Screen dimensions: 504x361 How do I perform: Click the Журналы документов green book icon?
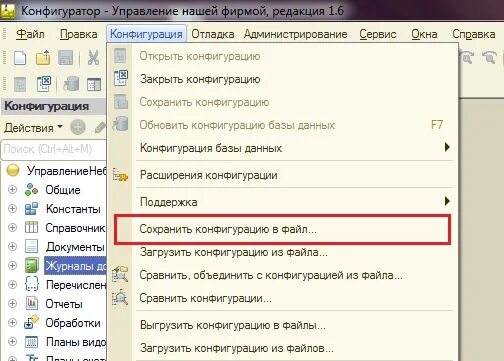pyautogui.click(x=32, y=266)
